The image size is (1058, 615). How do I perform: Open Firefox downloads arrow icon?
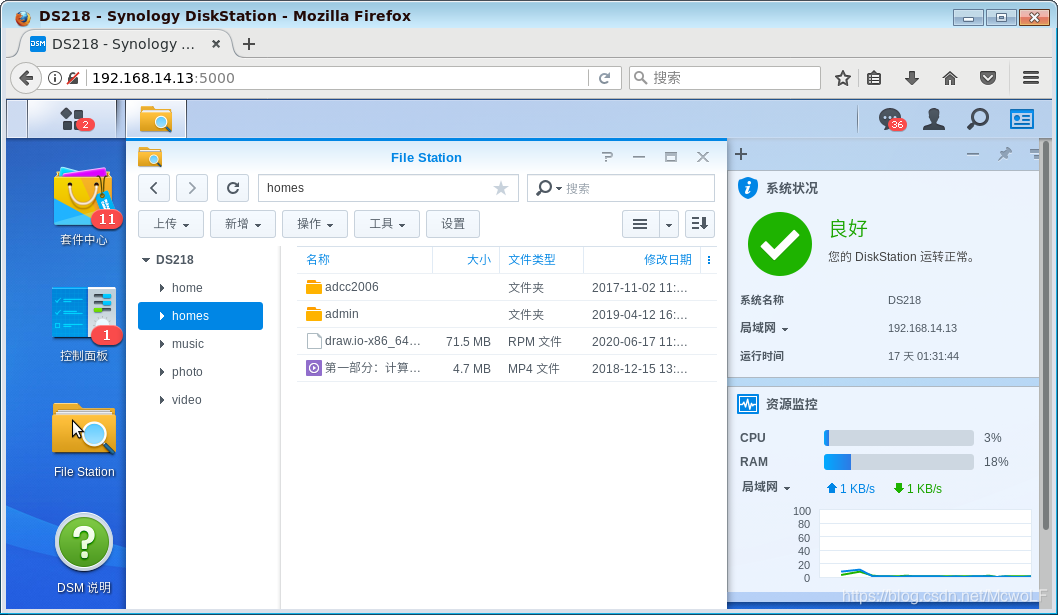click(912, 78)
